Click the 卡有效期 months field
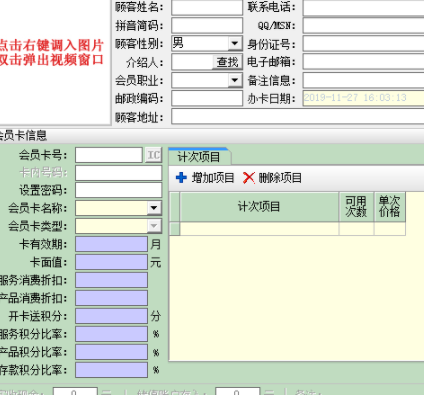Image resolution: width=424 pixels, height=395 pixels. click(x=112, y=244)
